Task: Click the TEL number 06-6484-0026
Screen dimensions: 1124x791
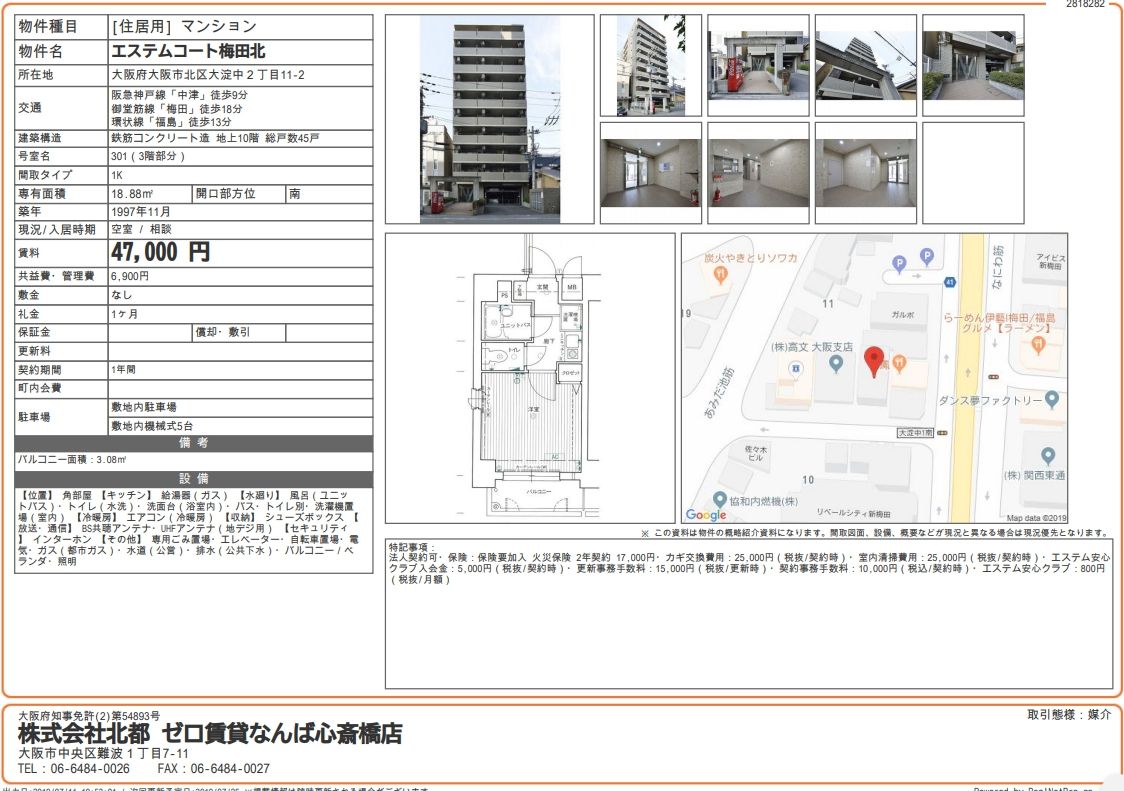Action: coord(90,769)
